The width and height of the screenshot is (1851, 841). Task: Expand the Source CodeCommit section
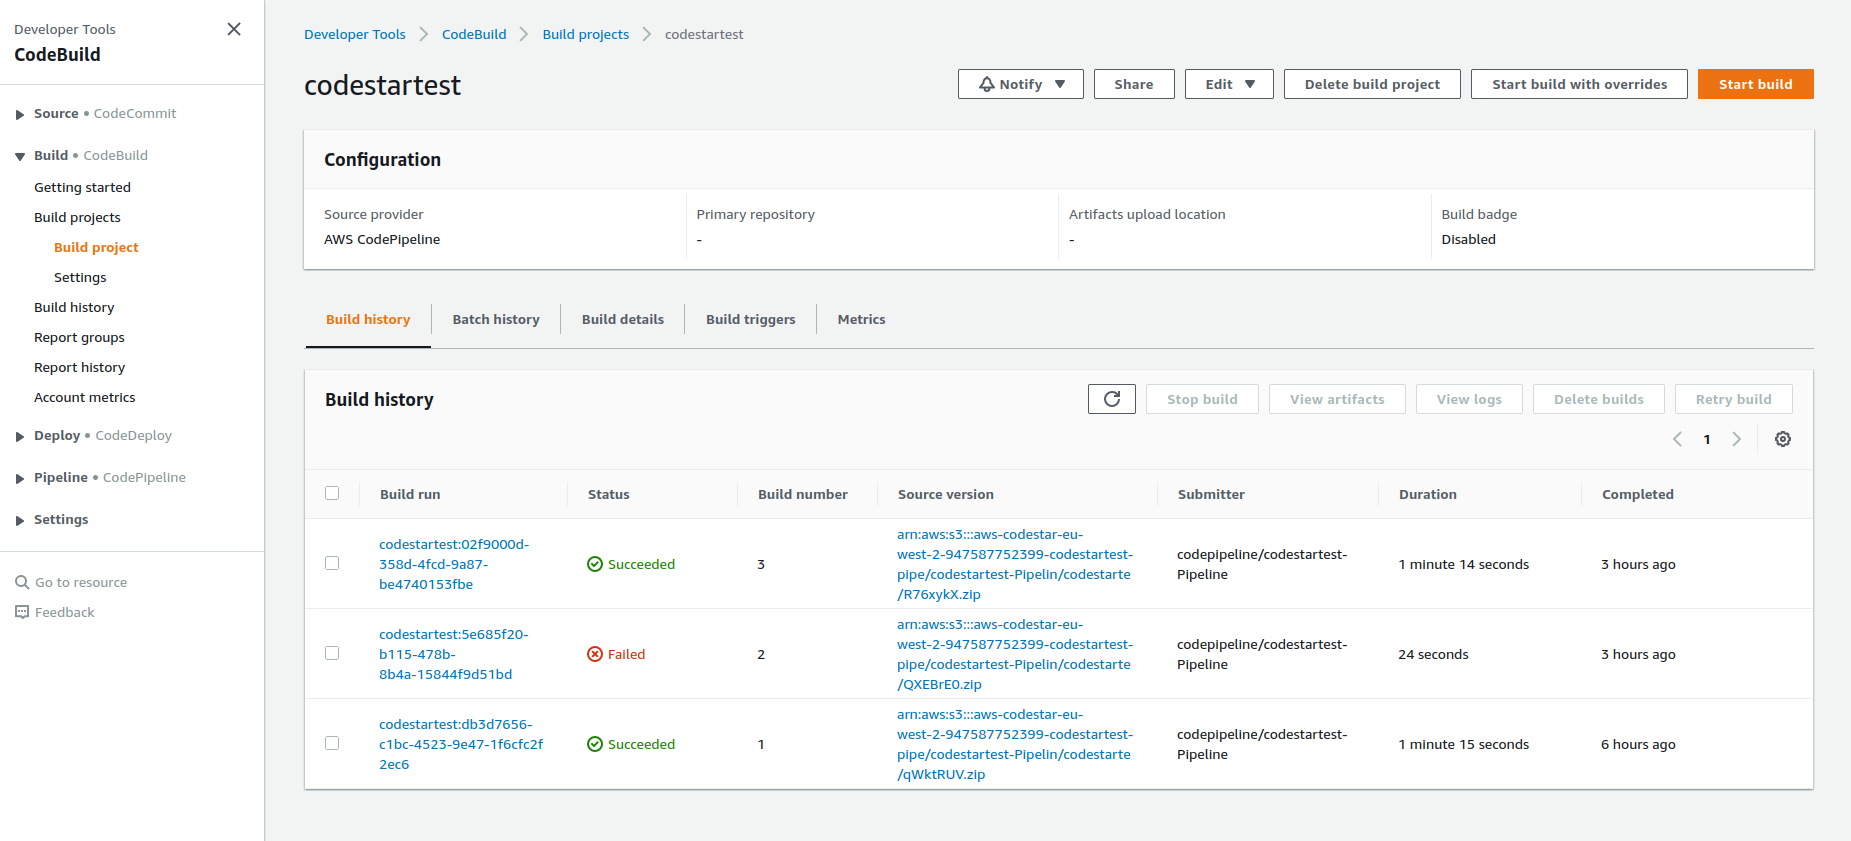click(20, 114)
